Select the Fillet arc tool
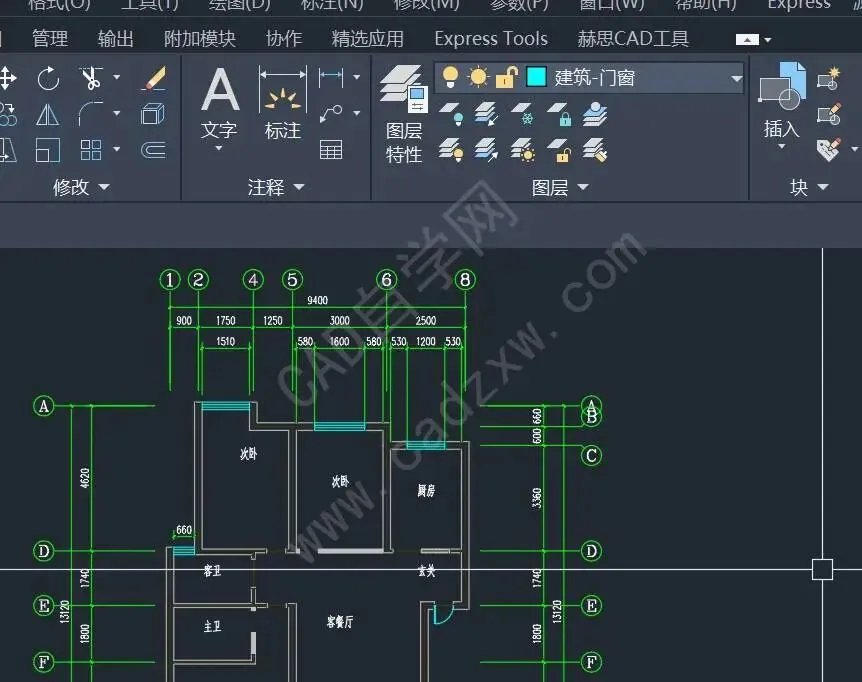This screenshot has width=862, height=682. pyautogui.click(x=91, y=114)
